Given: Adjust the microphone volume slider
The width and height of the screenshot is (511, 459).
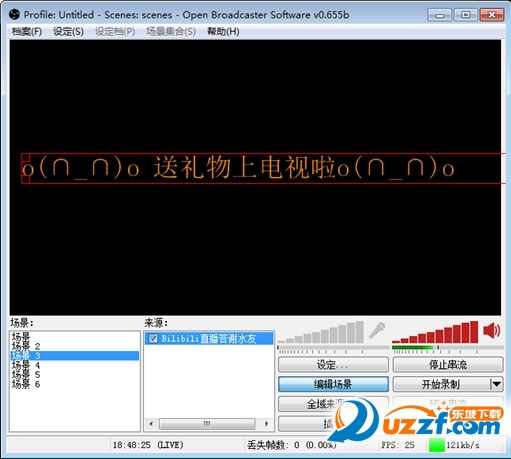Looking at the screenshot, I should [333, 347].
